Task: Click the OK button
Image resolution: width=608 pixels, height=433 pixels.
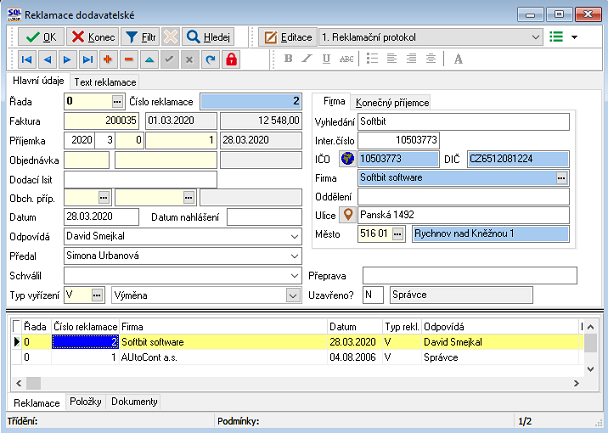Action: (x=41, y=37)
